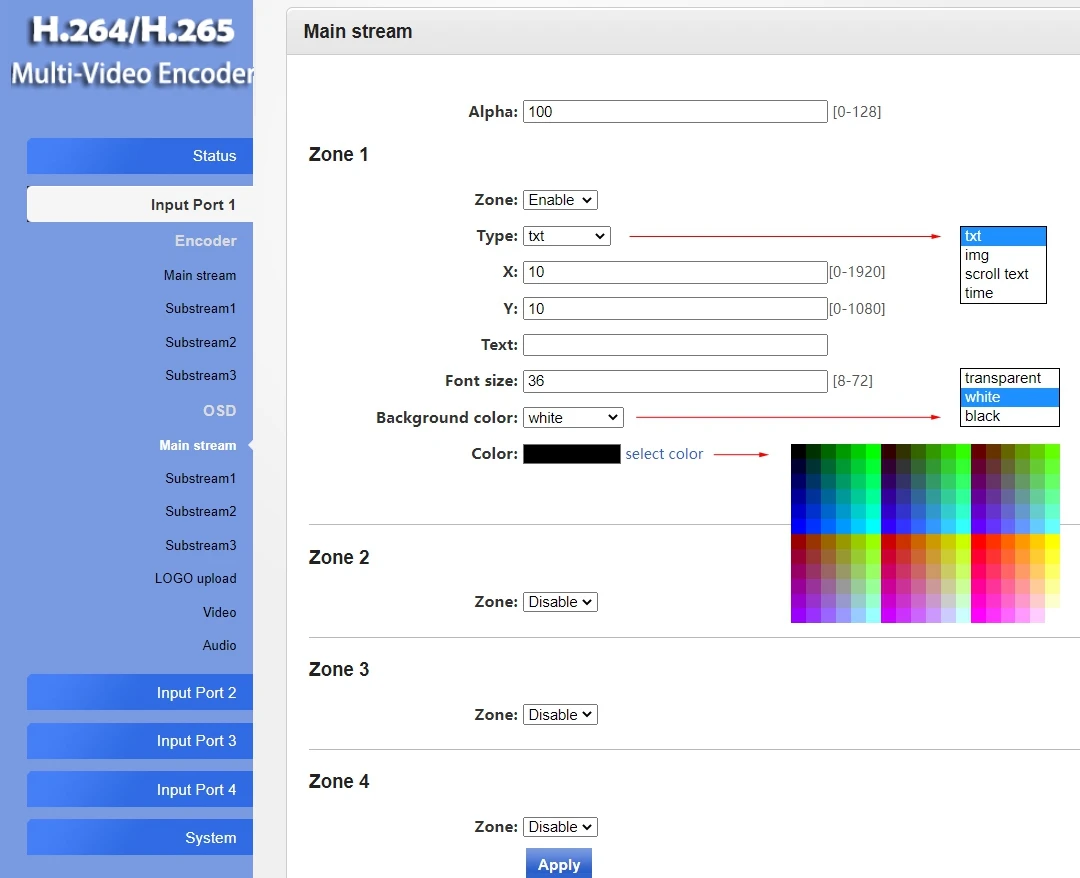Click the "select color" link
Viewport: 1080px width, 878px height.
664,453
